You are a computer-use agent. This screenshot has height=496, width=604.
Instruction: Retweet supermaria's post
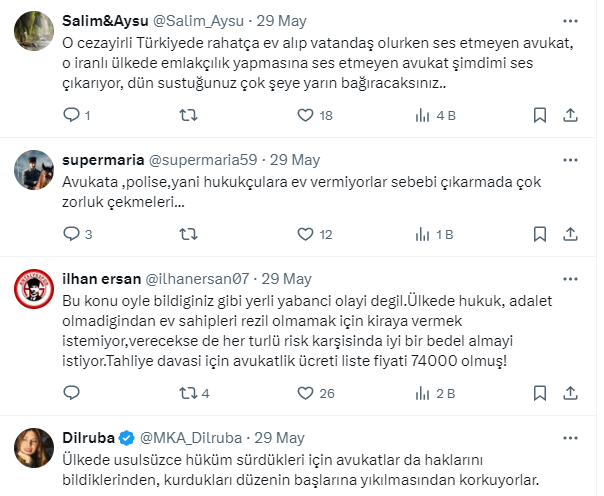tap(187, 235)
